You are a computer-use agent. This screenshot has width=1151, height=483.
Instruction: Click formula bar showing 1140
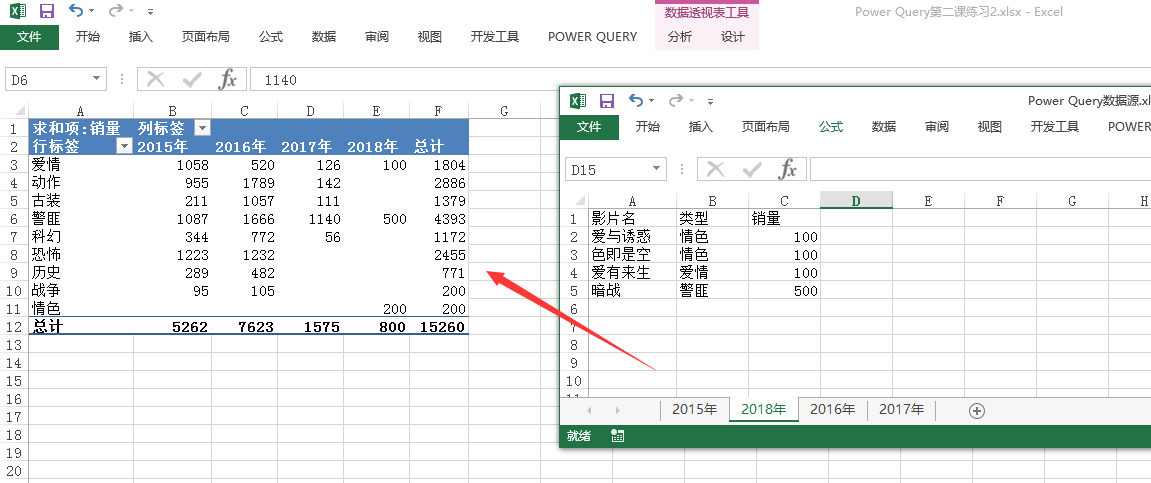pos(700,80)
